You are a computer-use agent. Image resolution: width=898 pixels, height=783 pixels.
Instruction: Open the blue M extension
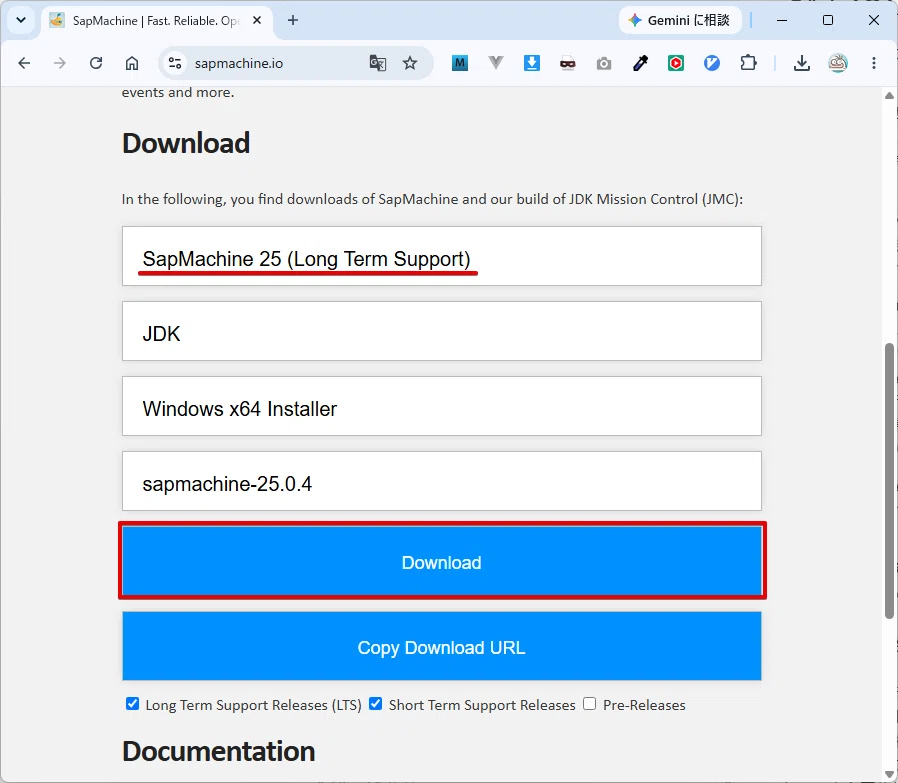[x=460, y=63]
